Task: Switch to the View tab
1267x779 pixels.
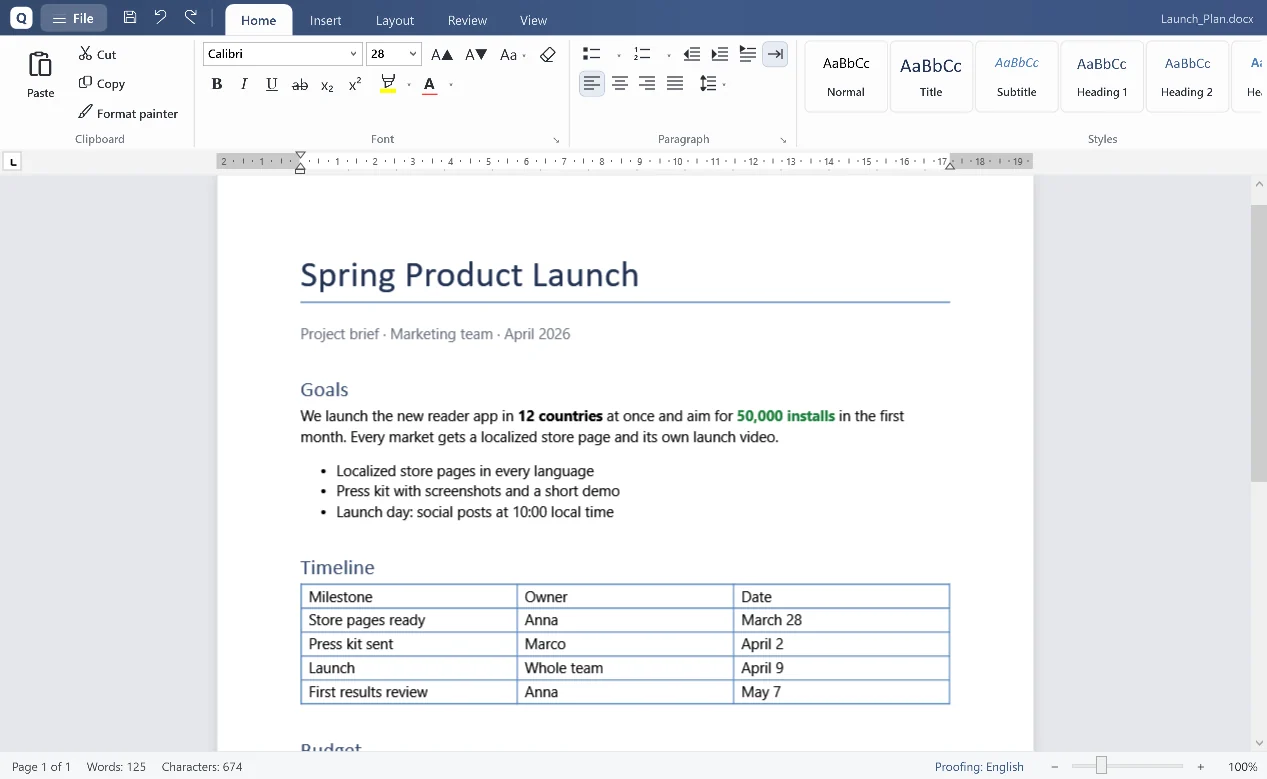Action: tap(534, 20)
